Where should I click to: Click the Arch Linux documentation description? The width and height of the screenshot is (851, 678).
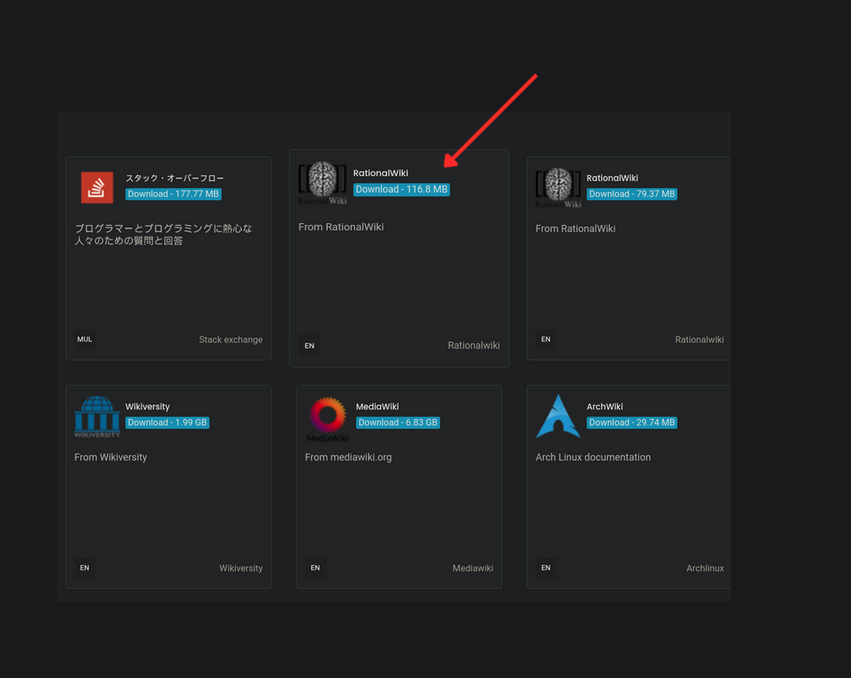click(593, 457)
